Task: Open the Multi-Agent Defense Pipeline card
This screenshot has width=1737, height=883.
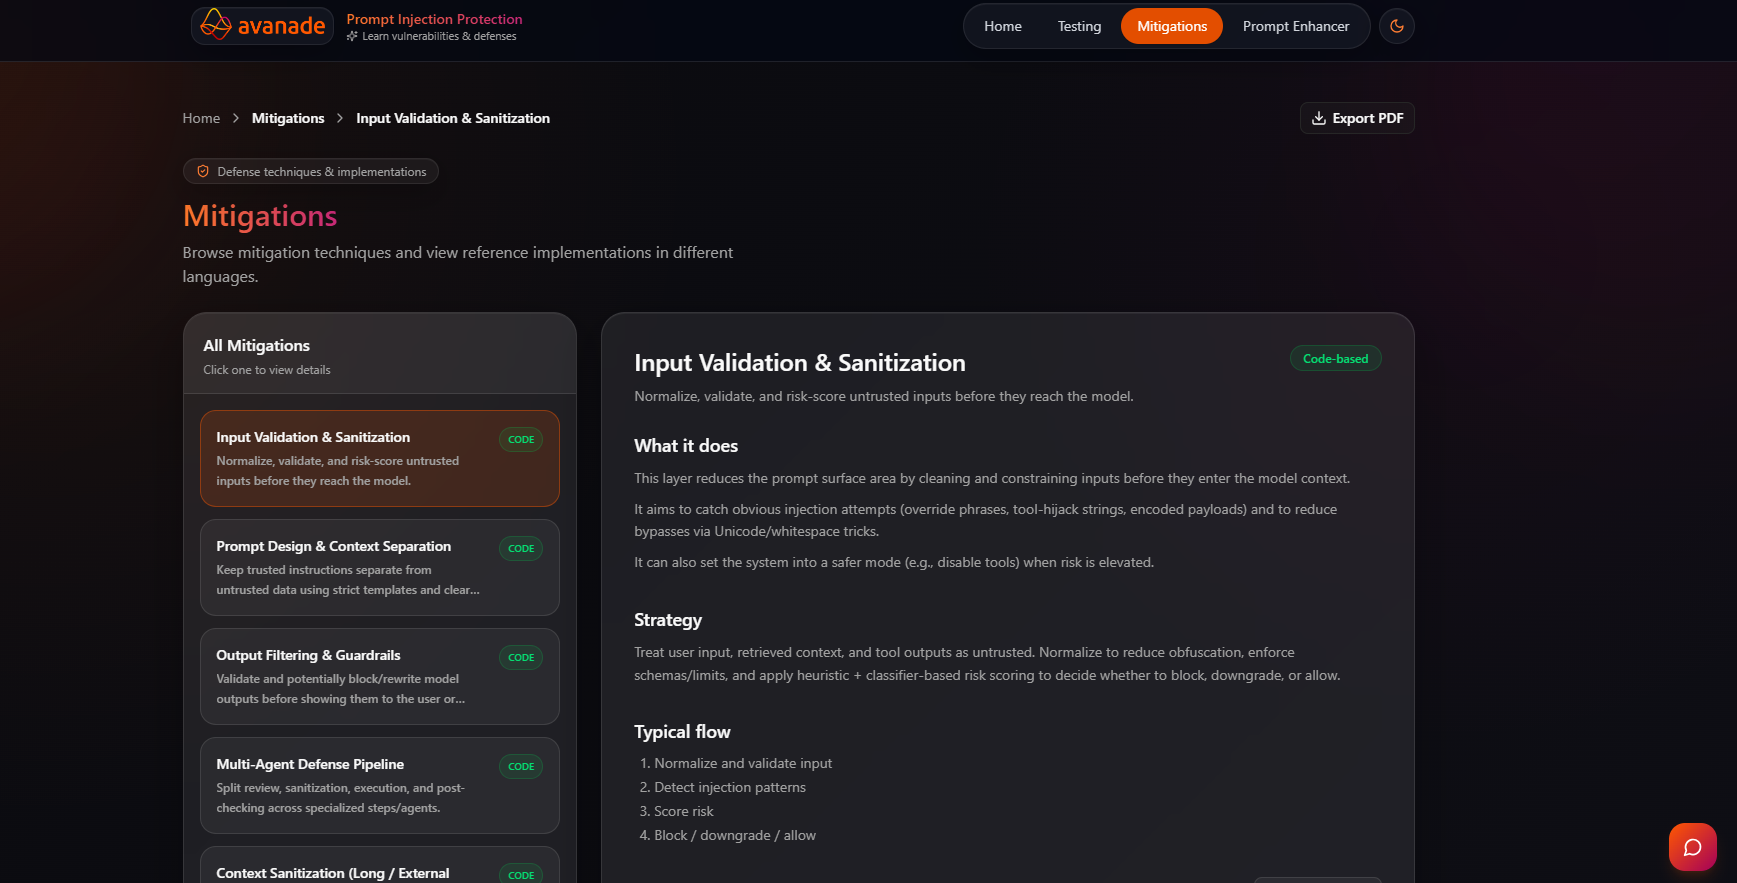Action: click(380, 785)
